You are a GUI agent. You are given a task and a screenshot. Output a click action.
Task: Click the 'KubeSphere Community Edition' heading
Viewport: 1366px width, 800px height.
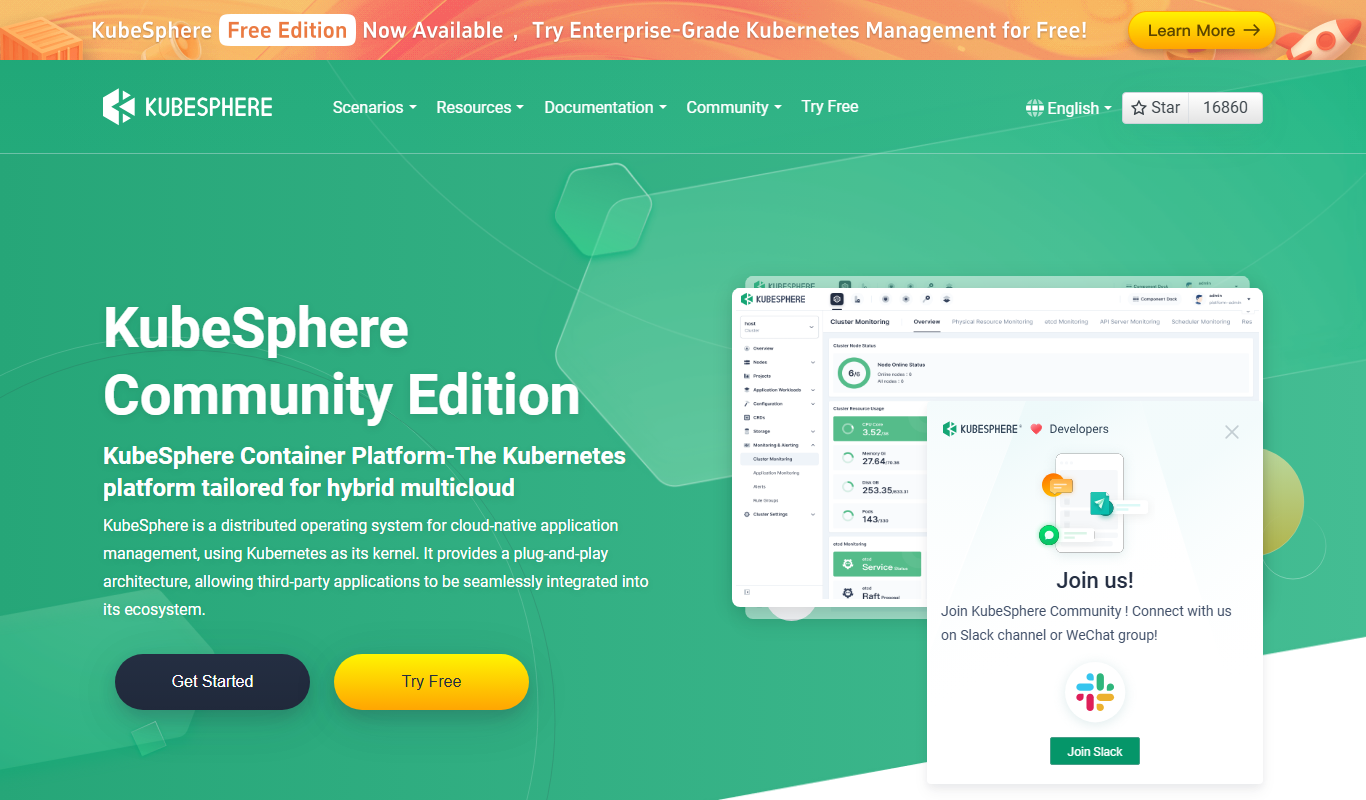click(342, 361)
